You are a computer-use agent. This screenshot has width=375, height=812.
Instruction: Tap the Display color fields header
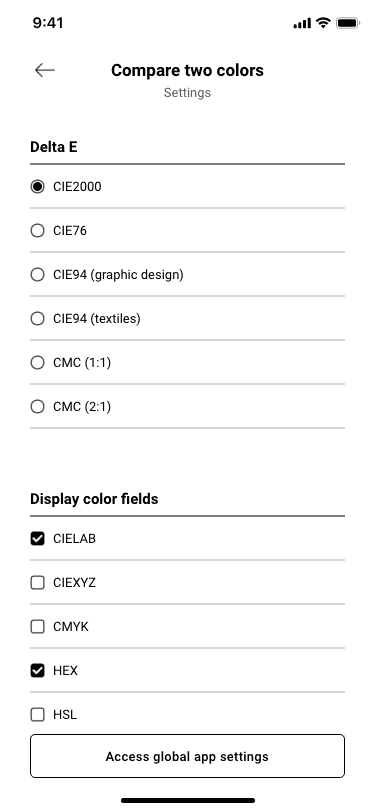(x=94, y=499)
